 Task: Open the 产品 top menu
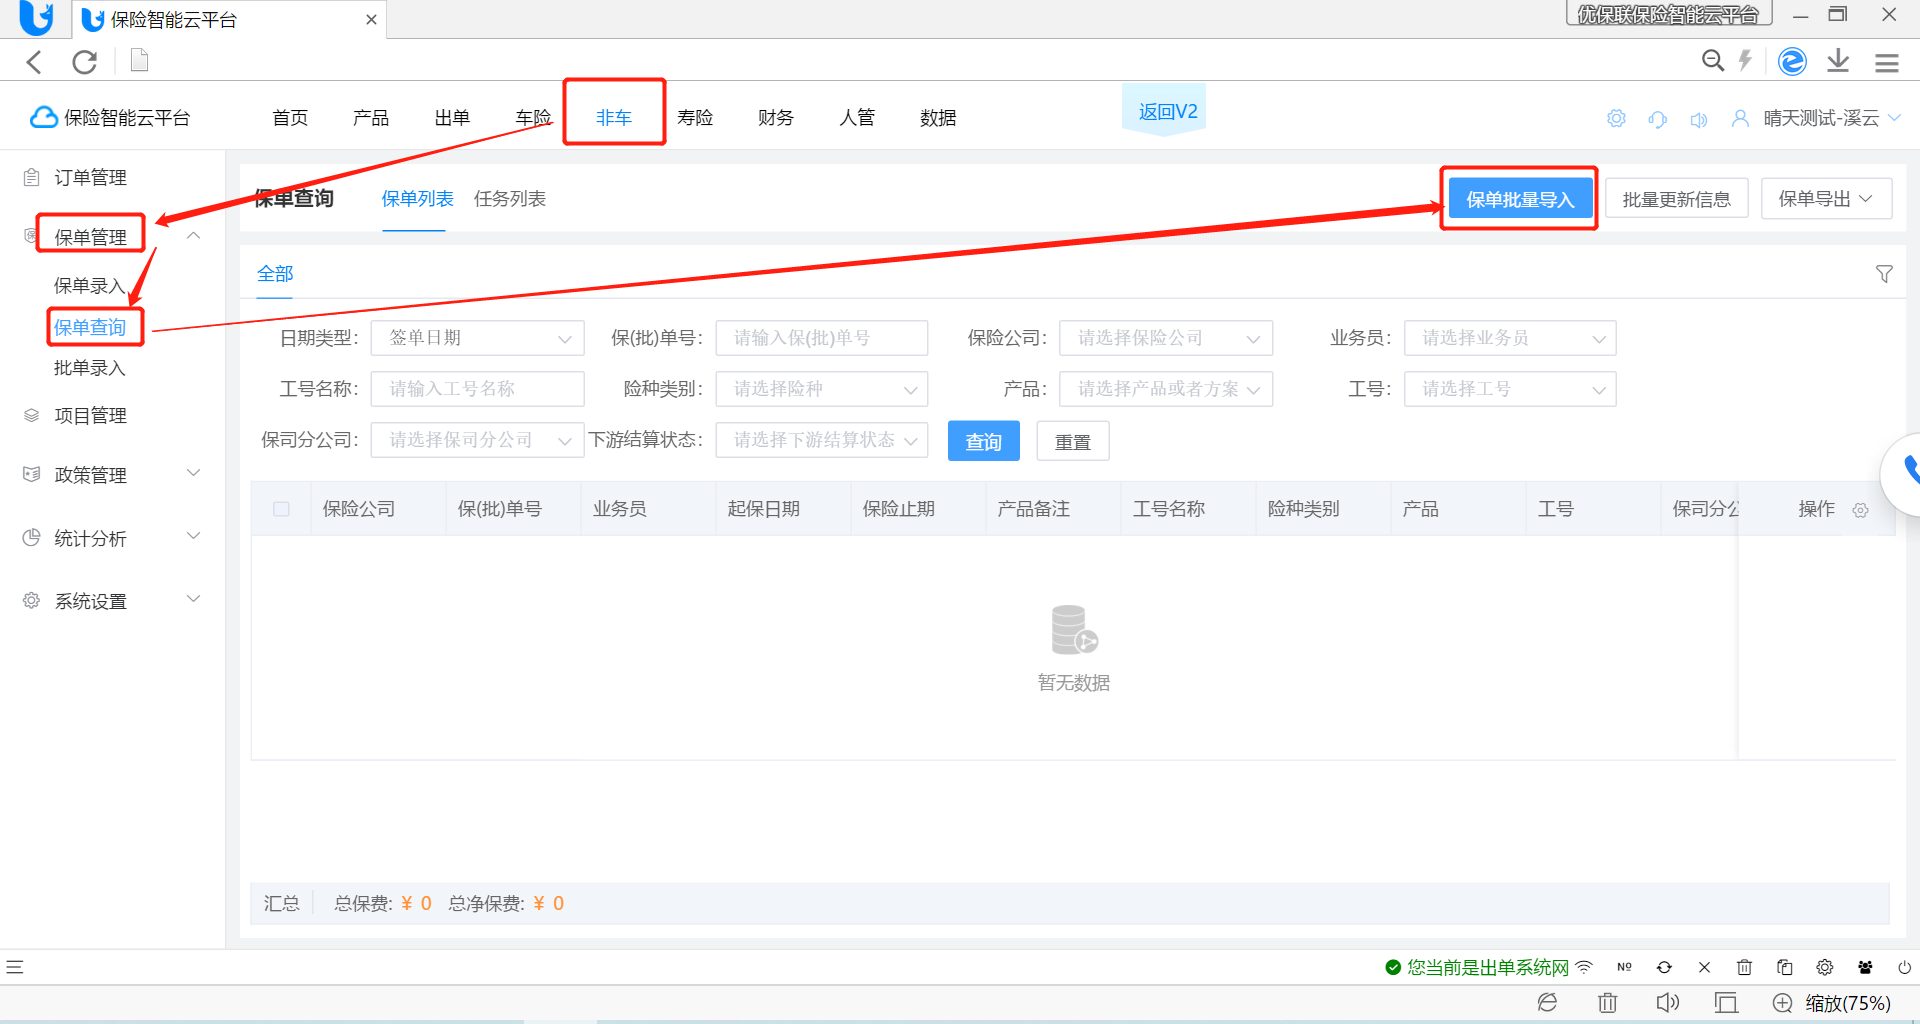click(371, 118)
